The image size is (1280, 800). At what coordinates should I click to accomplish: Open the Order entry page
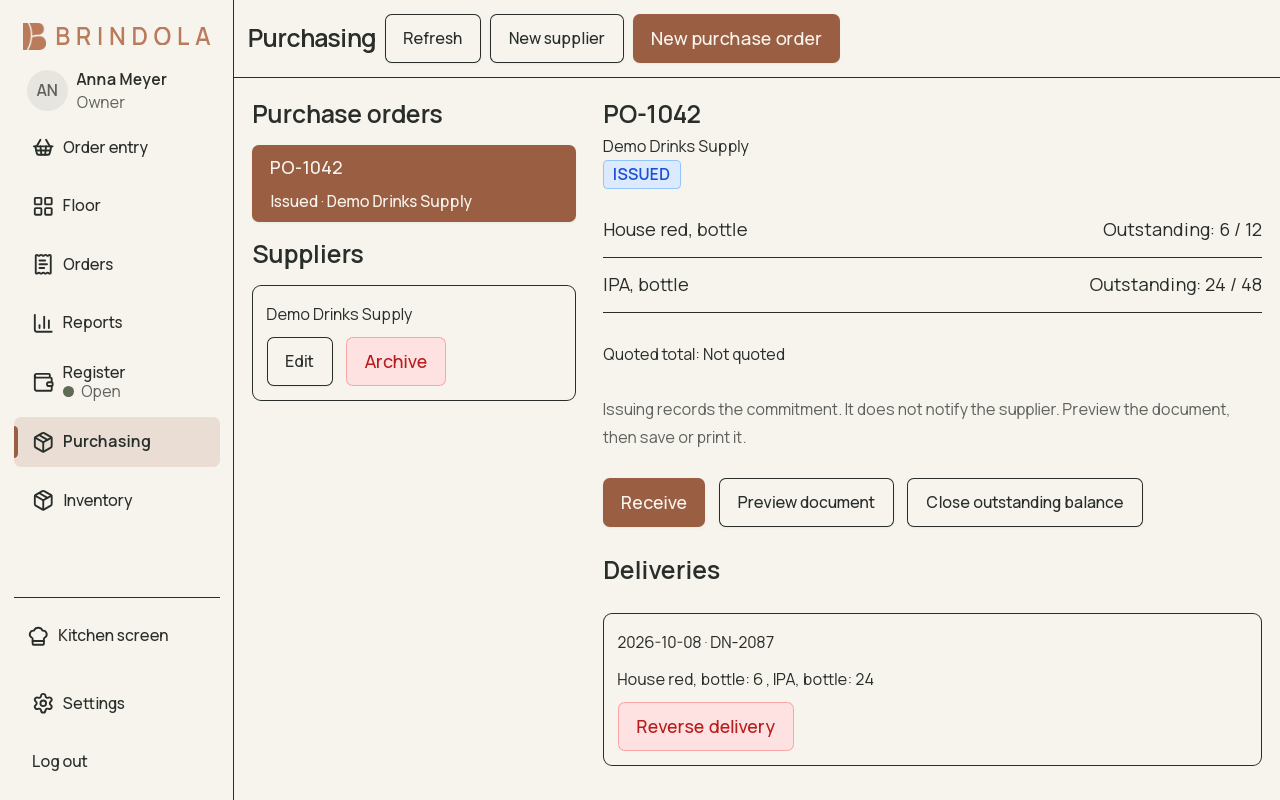point(117,147)
